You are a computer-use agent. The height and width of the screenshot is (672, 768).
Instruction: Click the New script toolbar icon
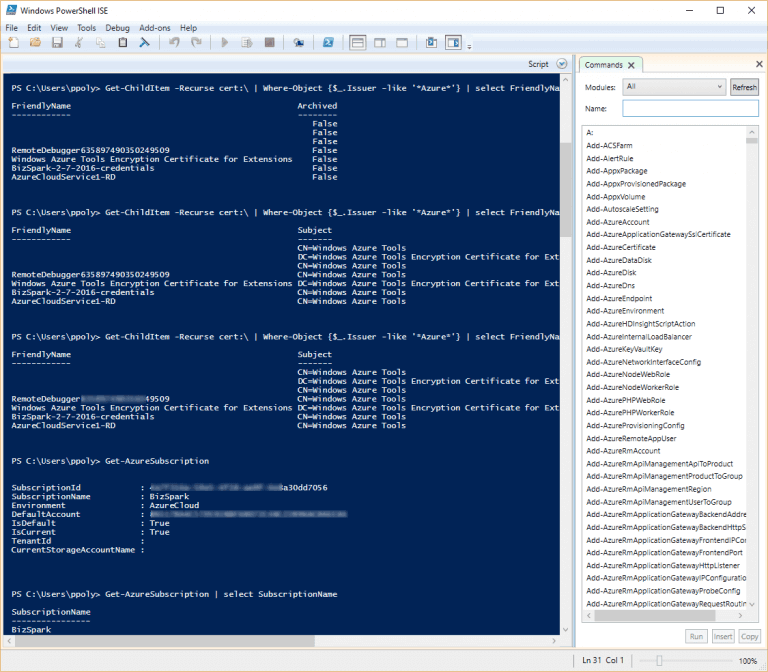(x=13, y=43)
